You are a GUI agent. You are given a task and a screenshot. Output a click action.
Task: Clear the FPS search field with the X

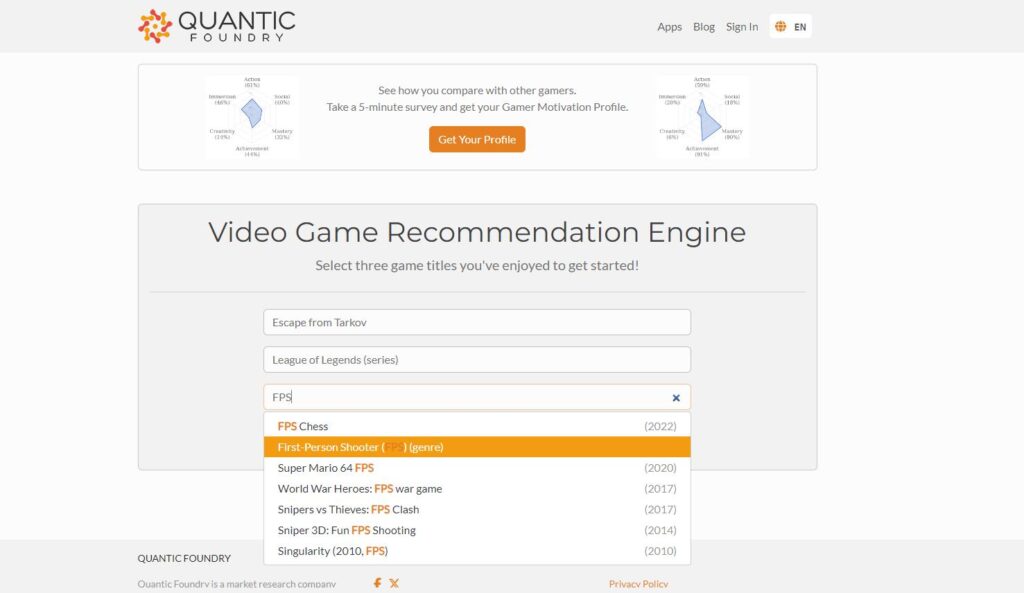click(676, 398)
